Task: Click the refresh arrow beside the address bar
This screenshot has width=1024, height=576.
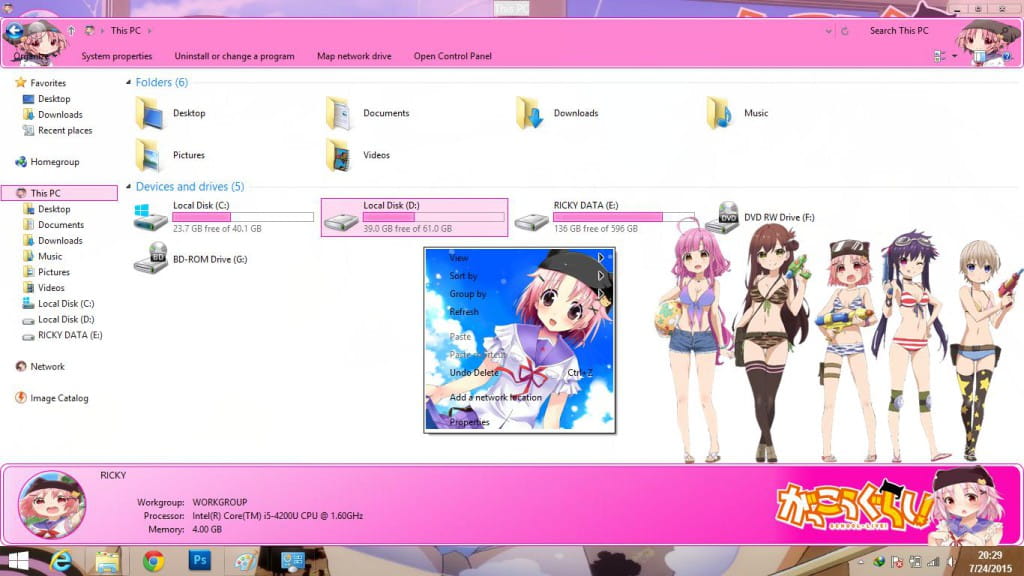Action: click(x=845, y=31)
